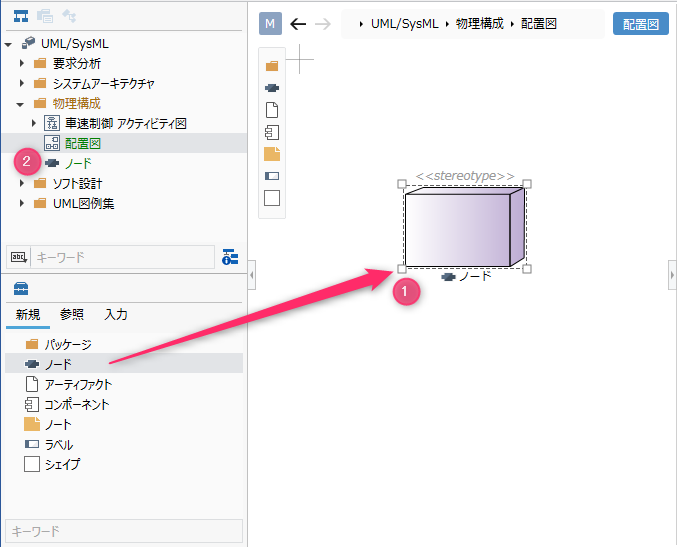Expand the 要求分析 folder
Image resolution: width=677 pixels, height=547 pixels.
point(22,63)
